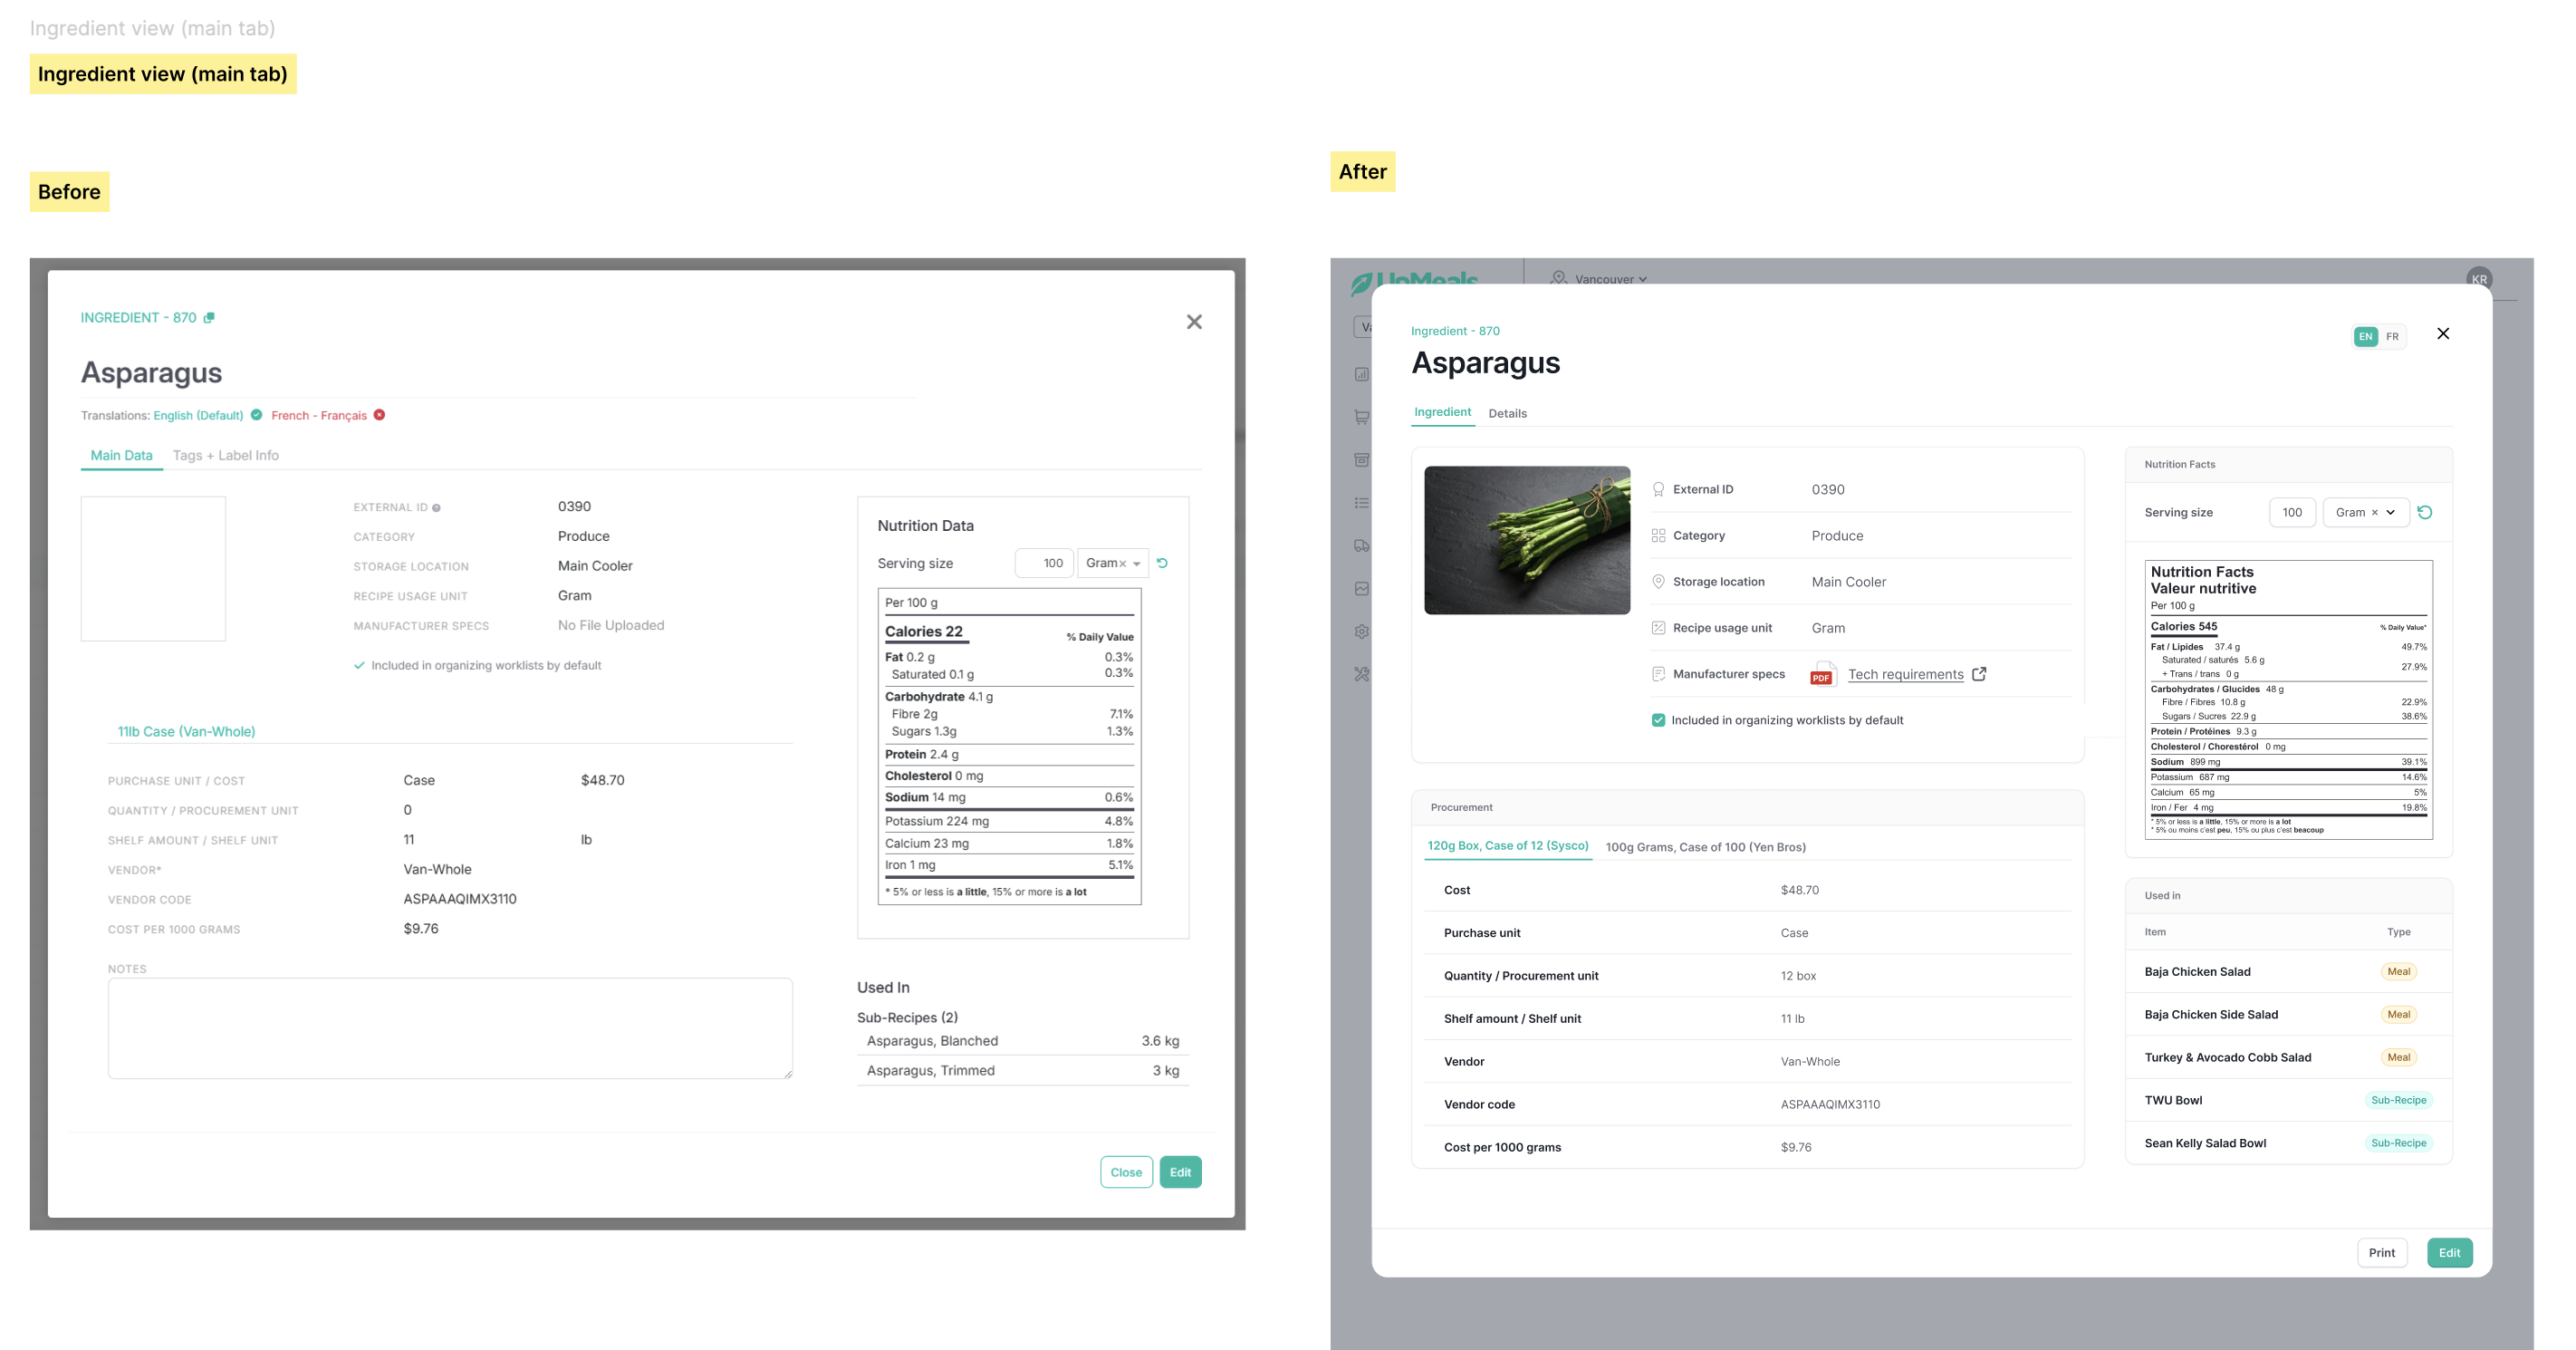
Task: Reset serving size in Nutrition Facts panel
Action: point(2425,512)
